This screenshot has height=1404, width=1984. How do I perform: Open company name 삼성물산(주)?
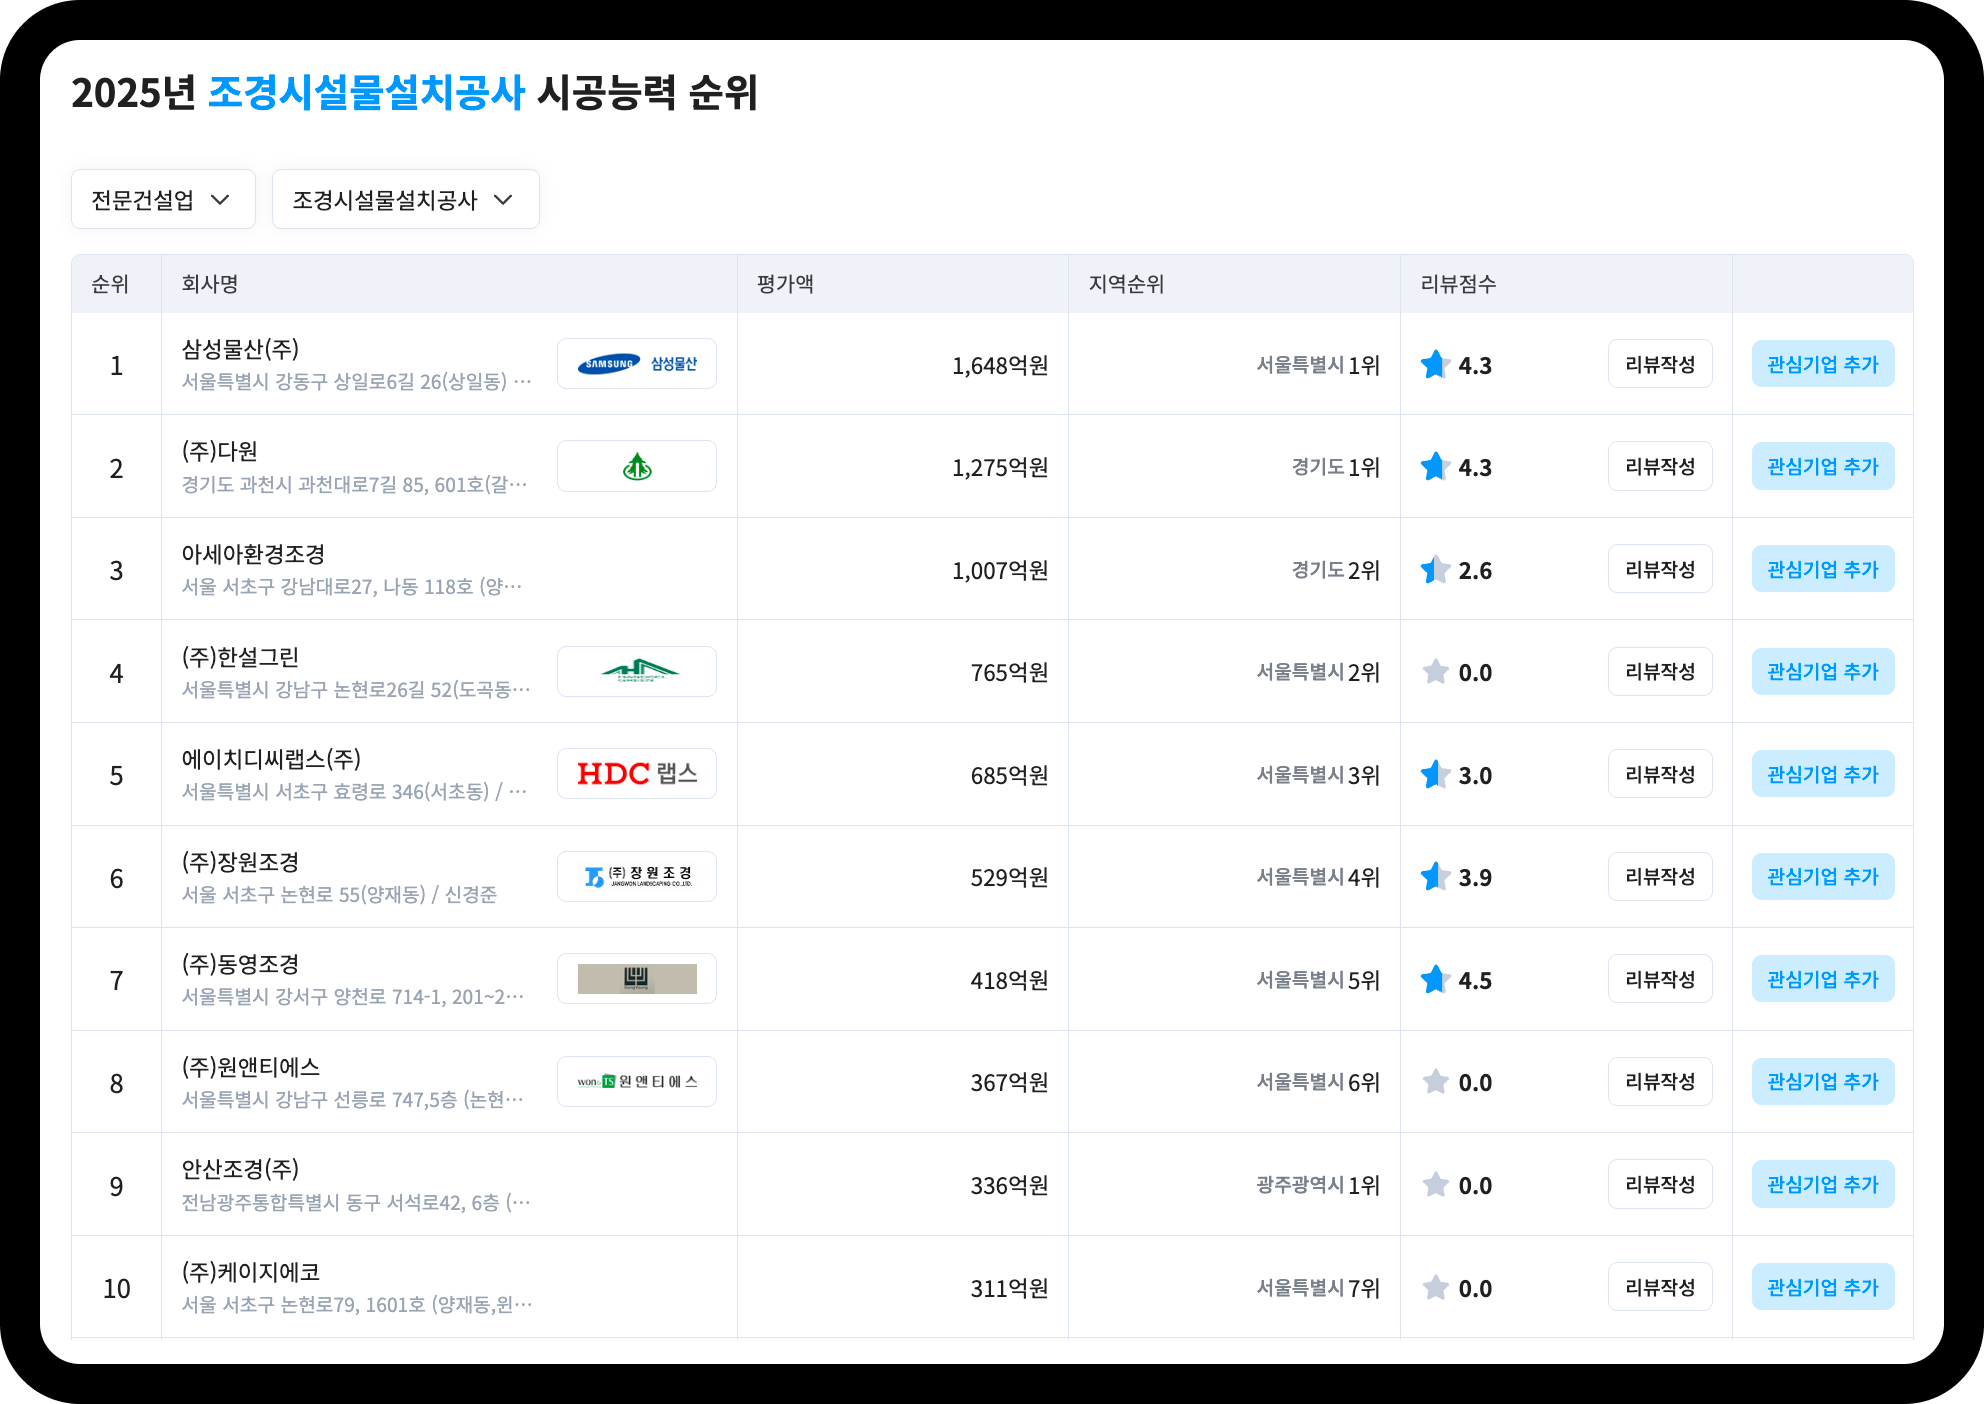pos(240,349)
